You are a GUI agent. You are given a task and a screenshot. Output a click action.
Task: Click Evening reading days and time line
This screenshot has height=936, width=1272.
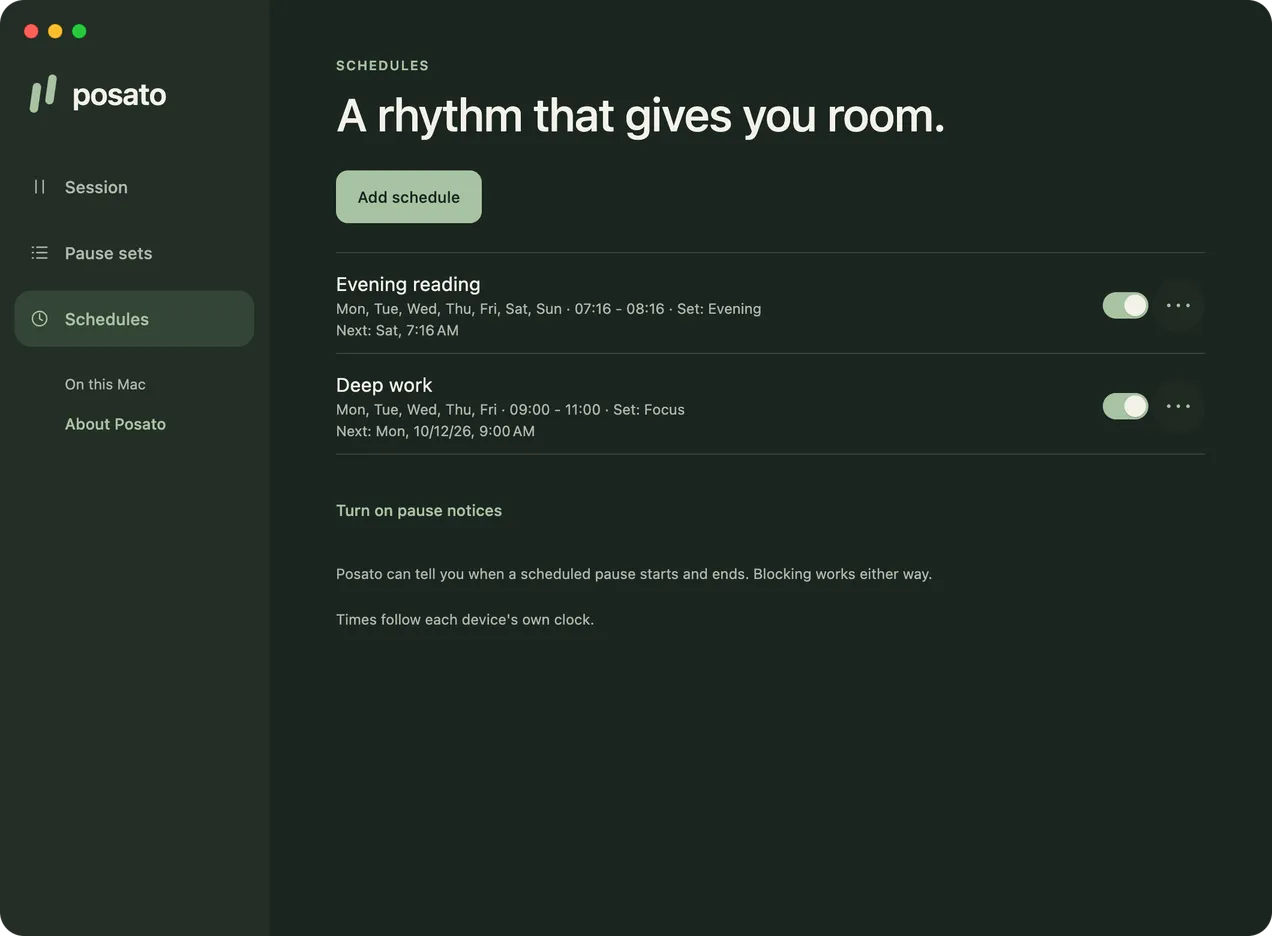(x=548, y=309)
